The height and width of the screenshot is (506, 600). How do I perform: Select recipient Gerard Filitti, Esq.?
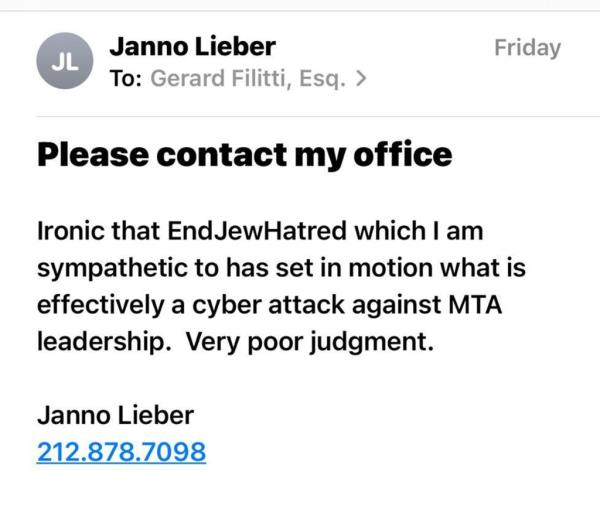coord(248,79)
